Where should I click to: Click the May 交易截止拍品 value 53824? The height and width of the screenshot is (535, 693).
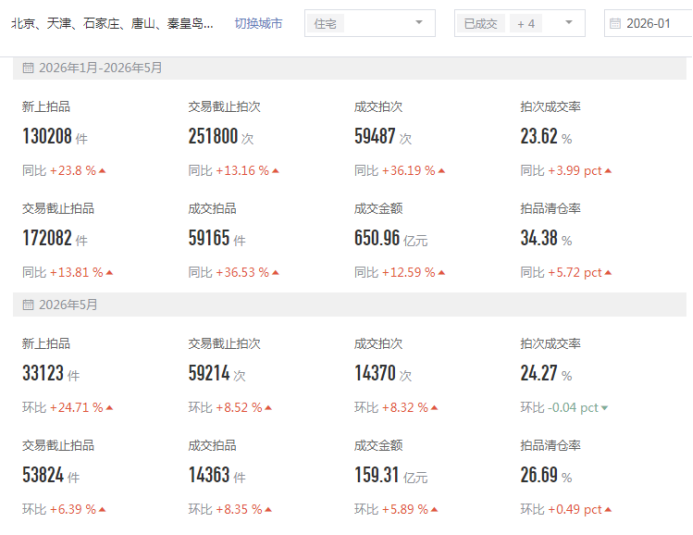(x=43, y=475)
